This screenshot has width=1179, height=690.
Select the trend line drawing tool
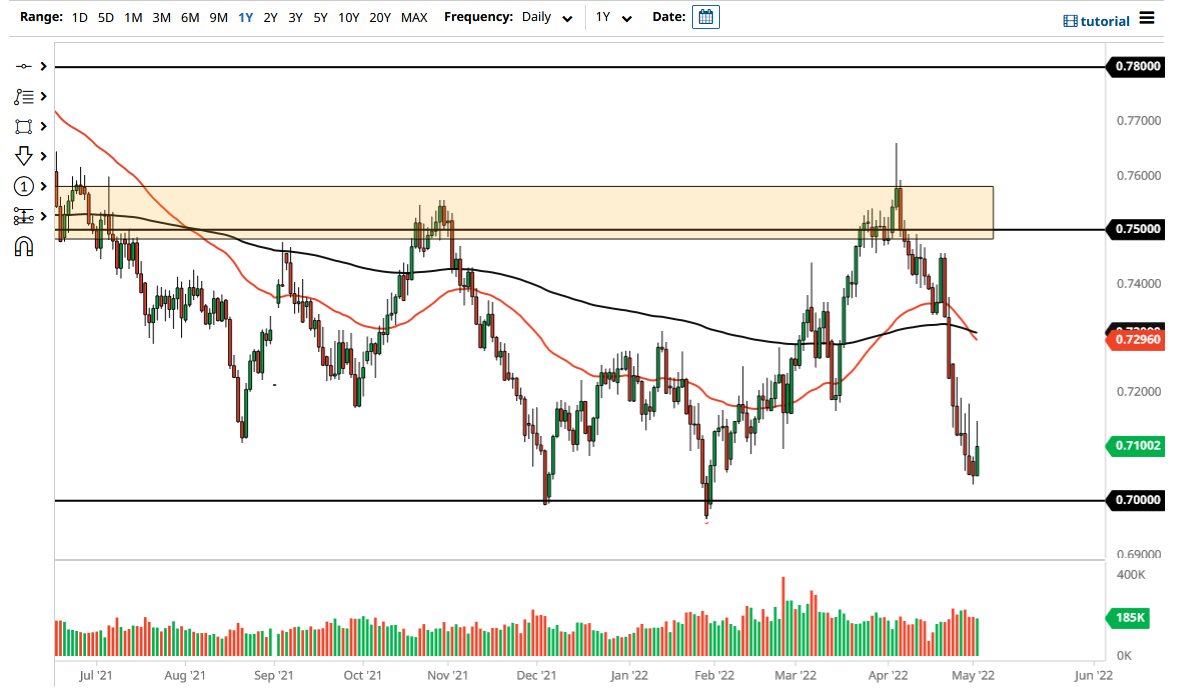[25, 66]
